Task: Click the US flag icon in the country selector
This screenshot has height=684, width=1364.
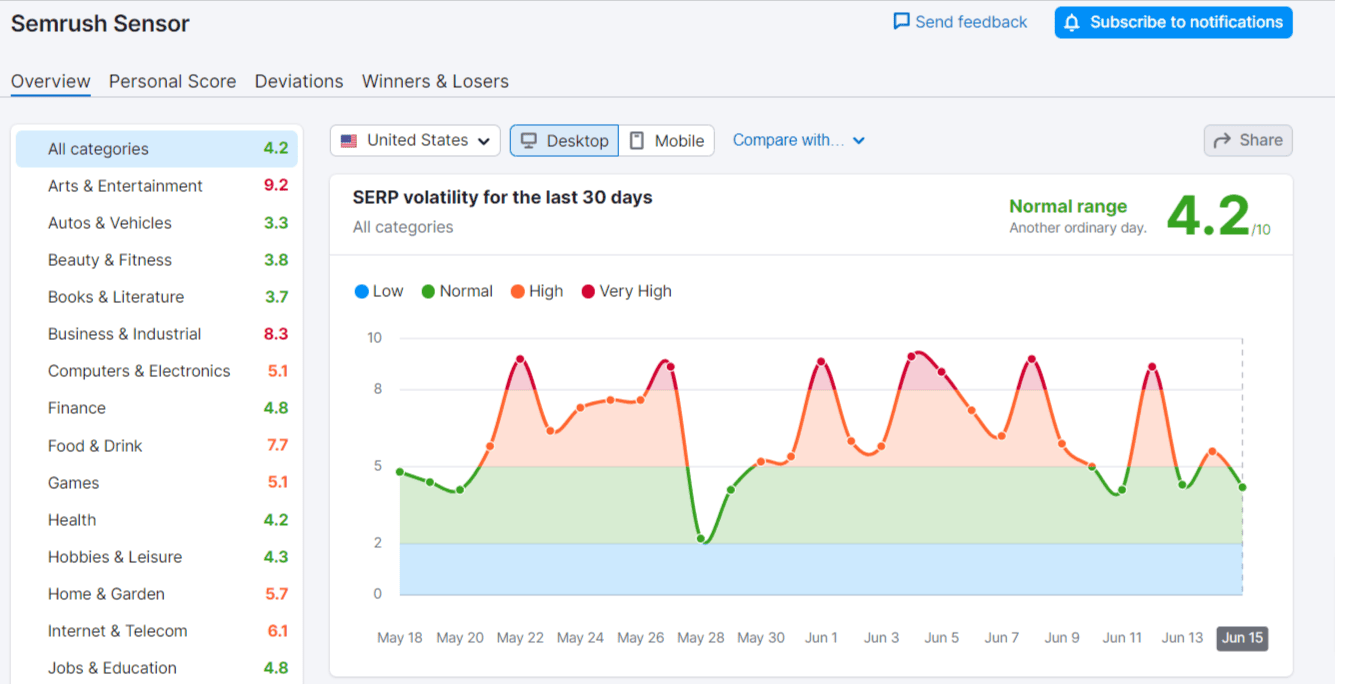Action: pyautogui.click(x=348, y=140)
